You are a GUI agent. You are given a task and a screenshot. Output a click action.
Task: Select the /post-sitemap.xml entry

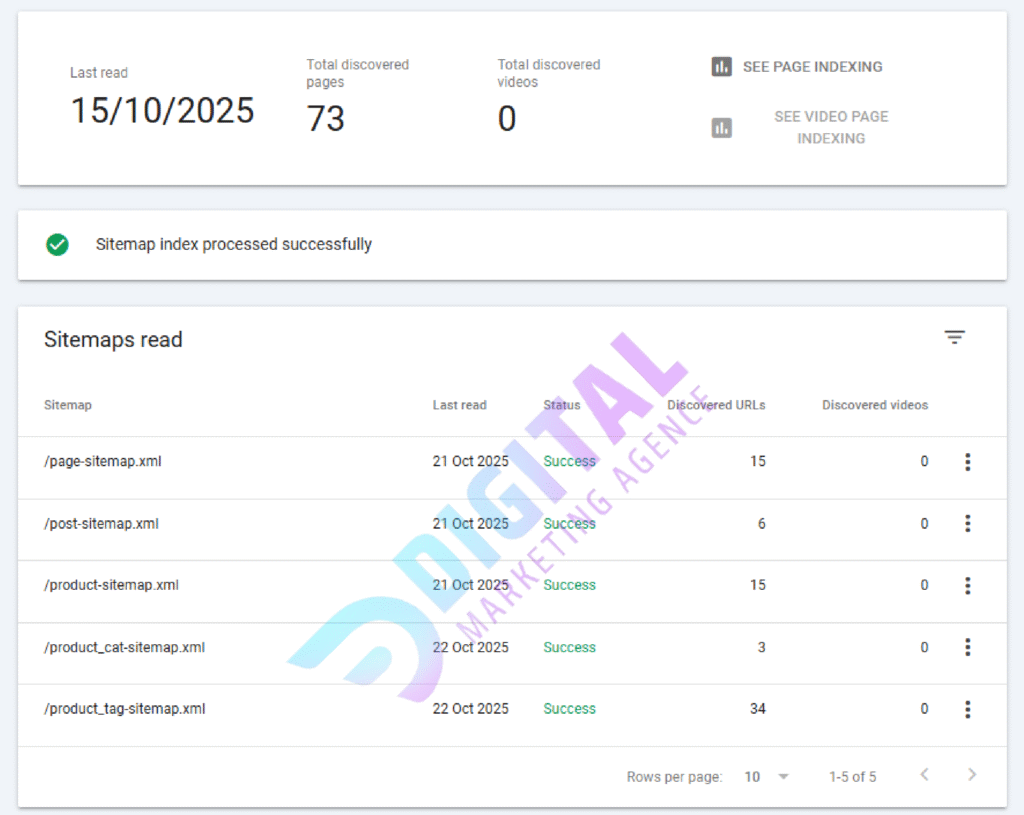pyautogui.click(x=101, y=524)
